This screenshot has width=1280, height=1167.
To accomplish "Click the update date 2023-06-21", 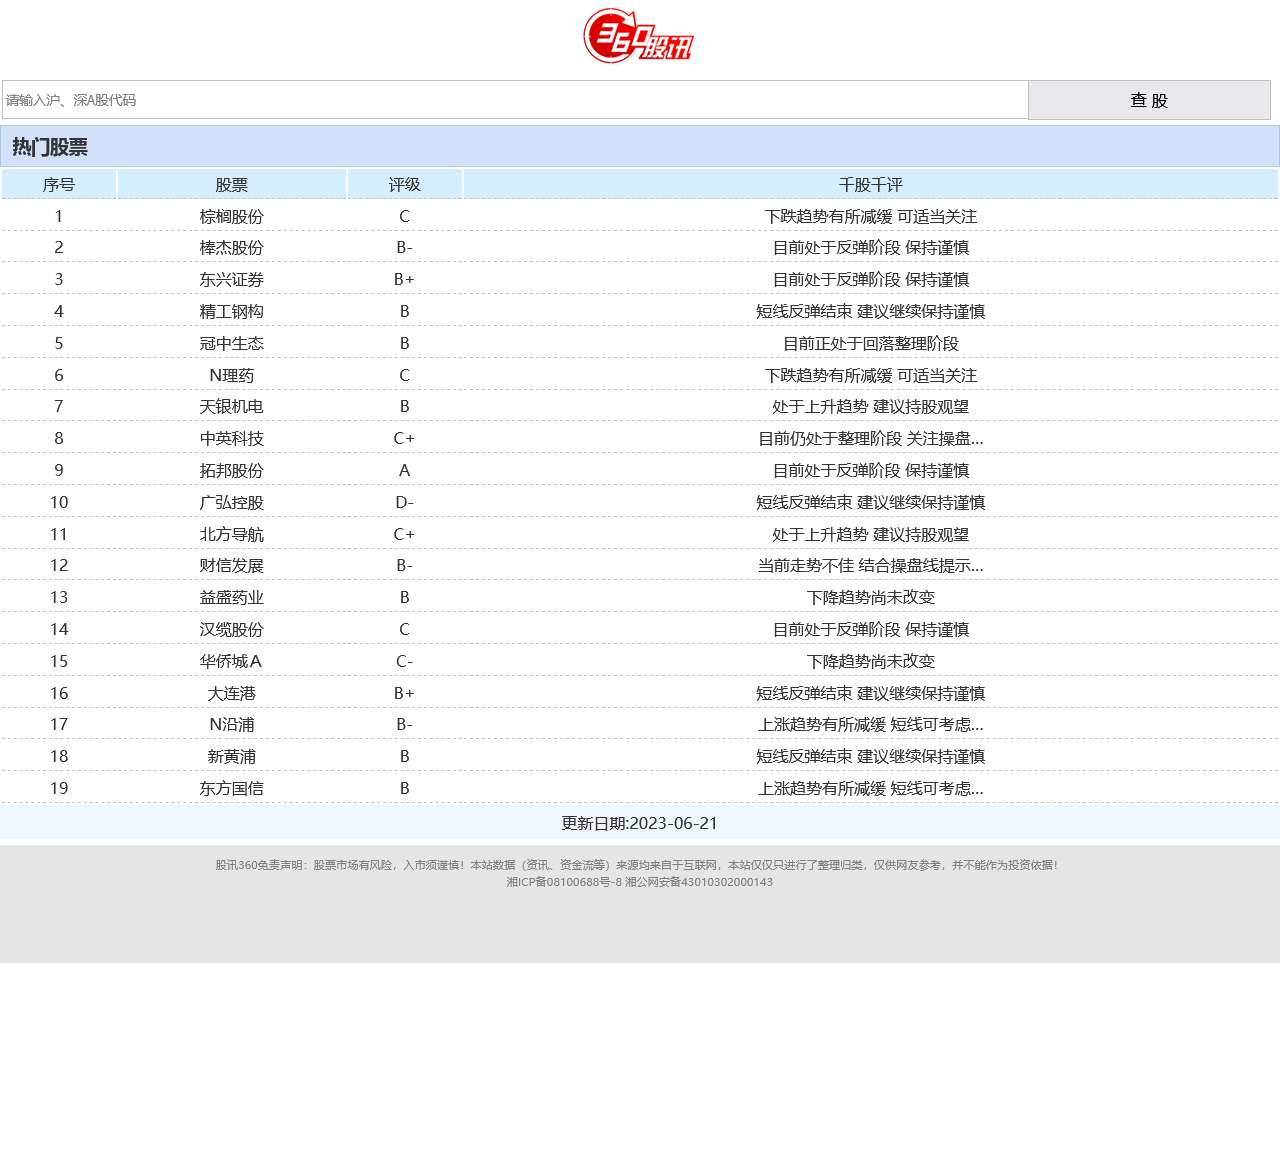I will (673, 823).
